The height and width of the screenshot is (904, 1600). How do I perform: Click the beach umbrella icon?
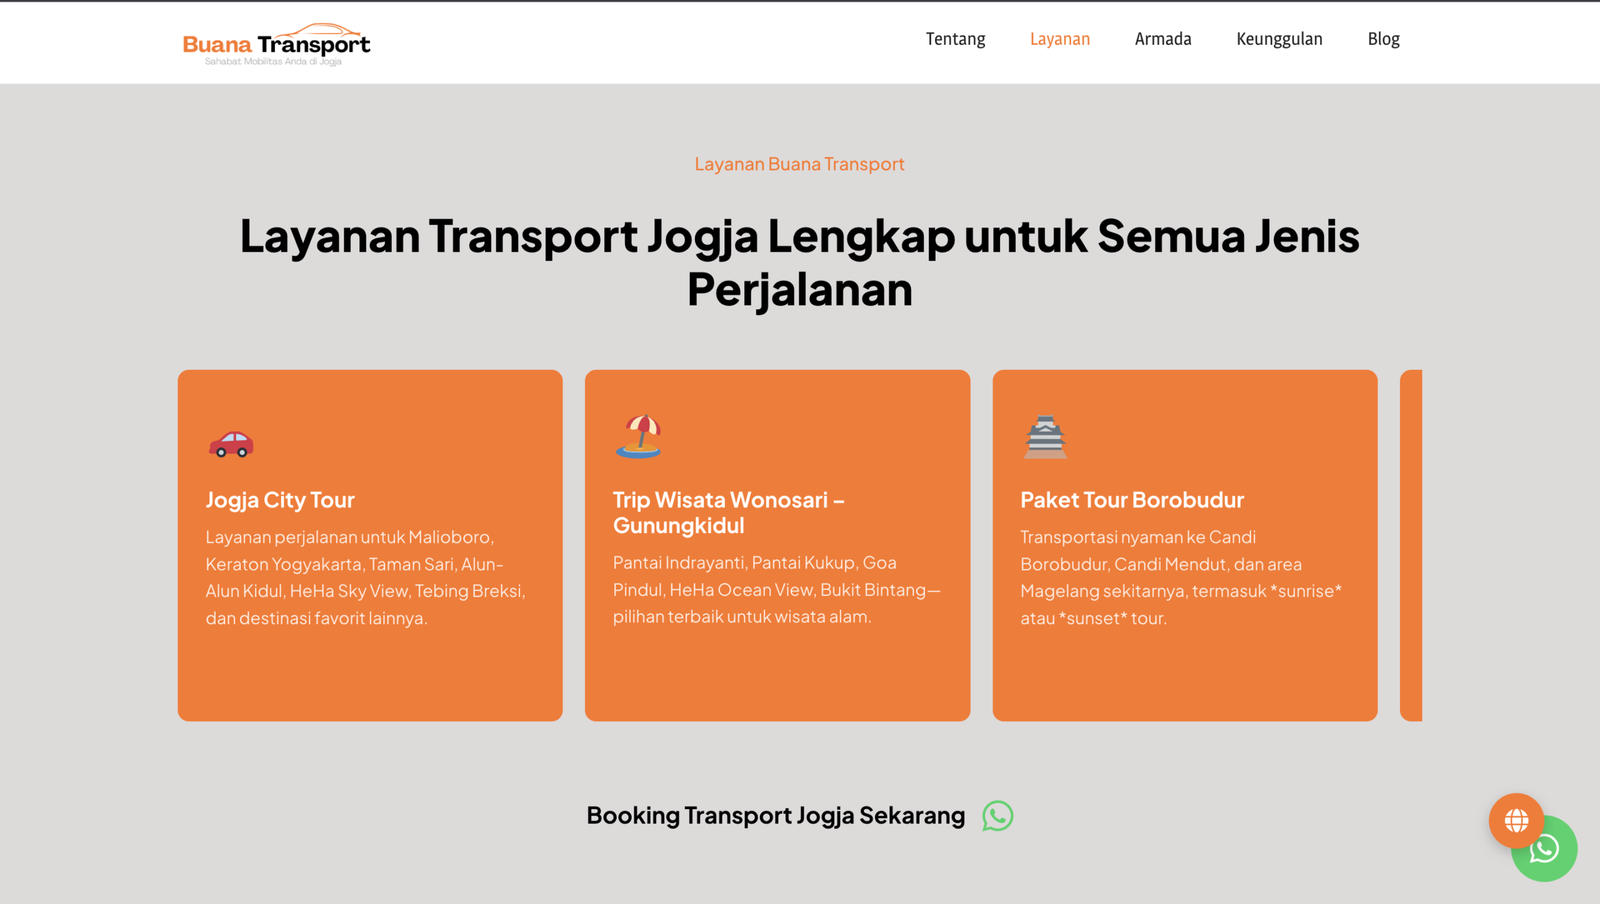638,437
